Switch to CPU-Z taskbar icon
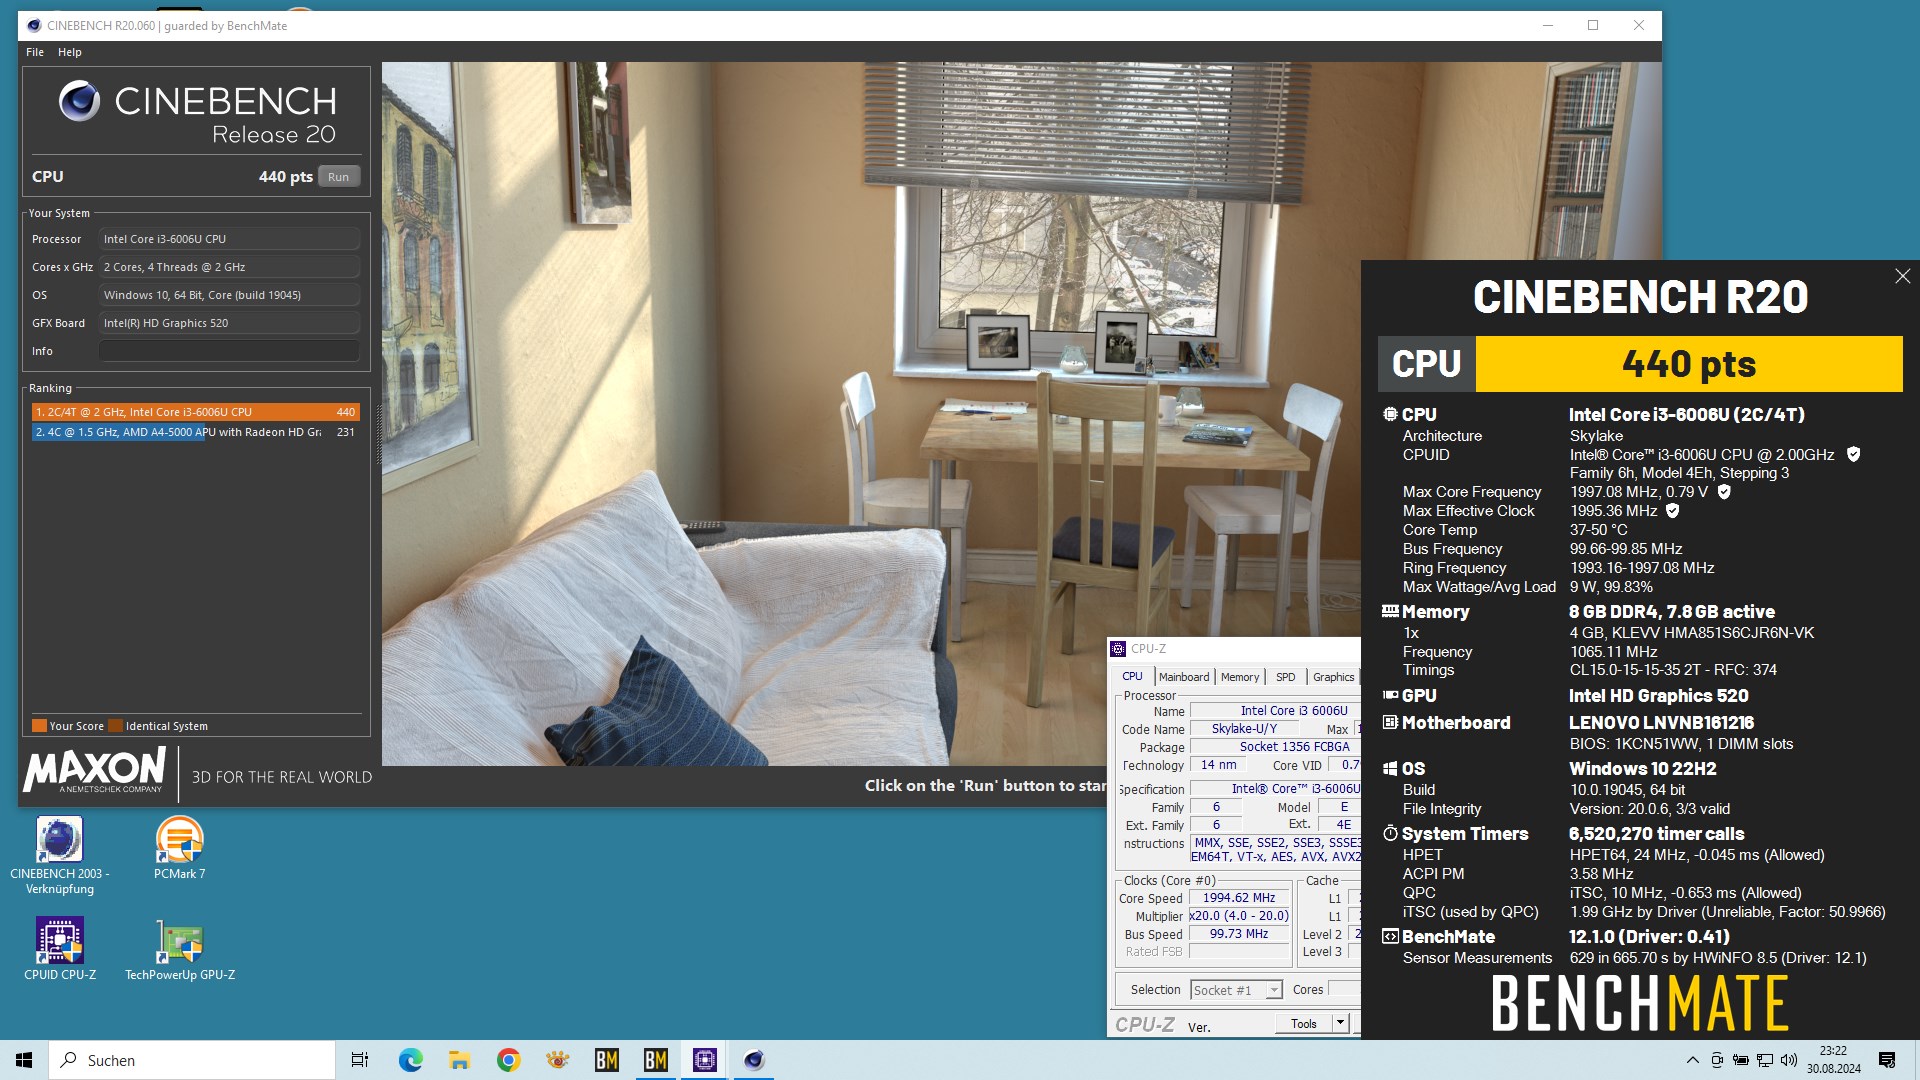This screenshot has width=1920, height=1080. (705, 1060)
